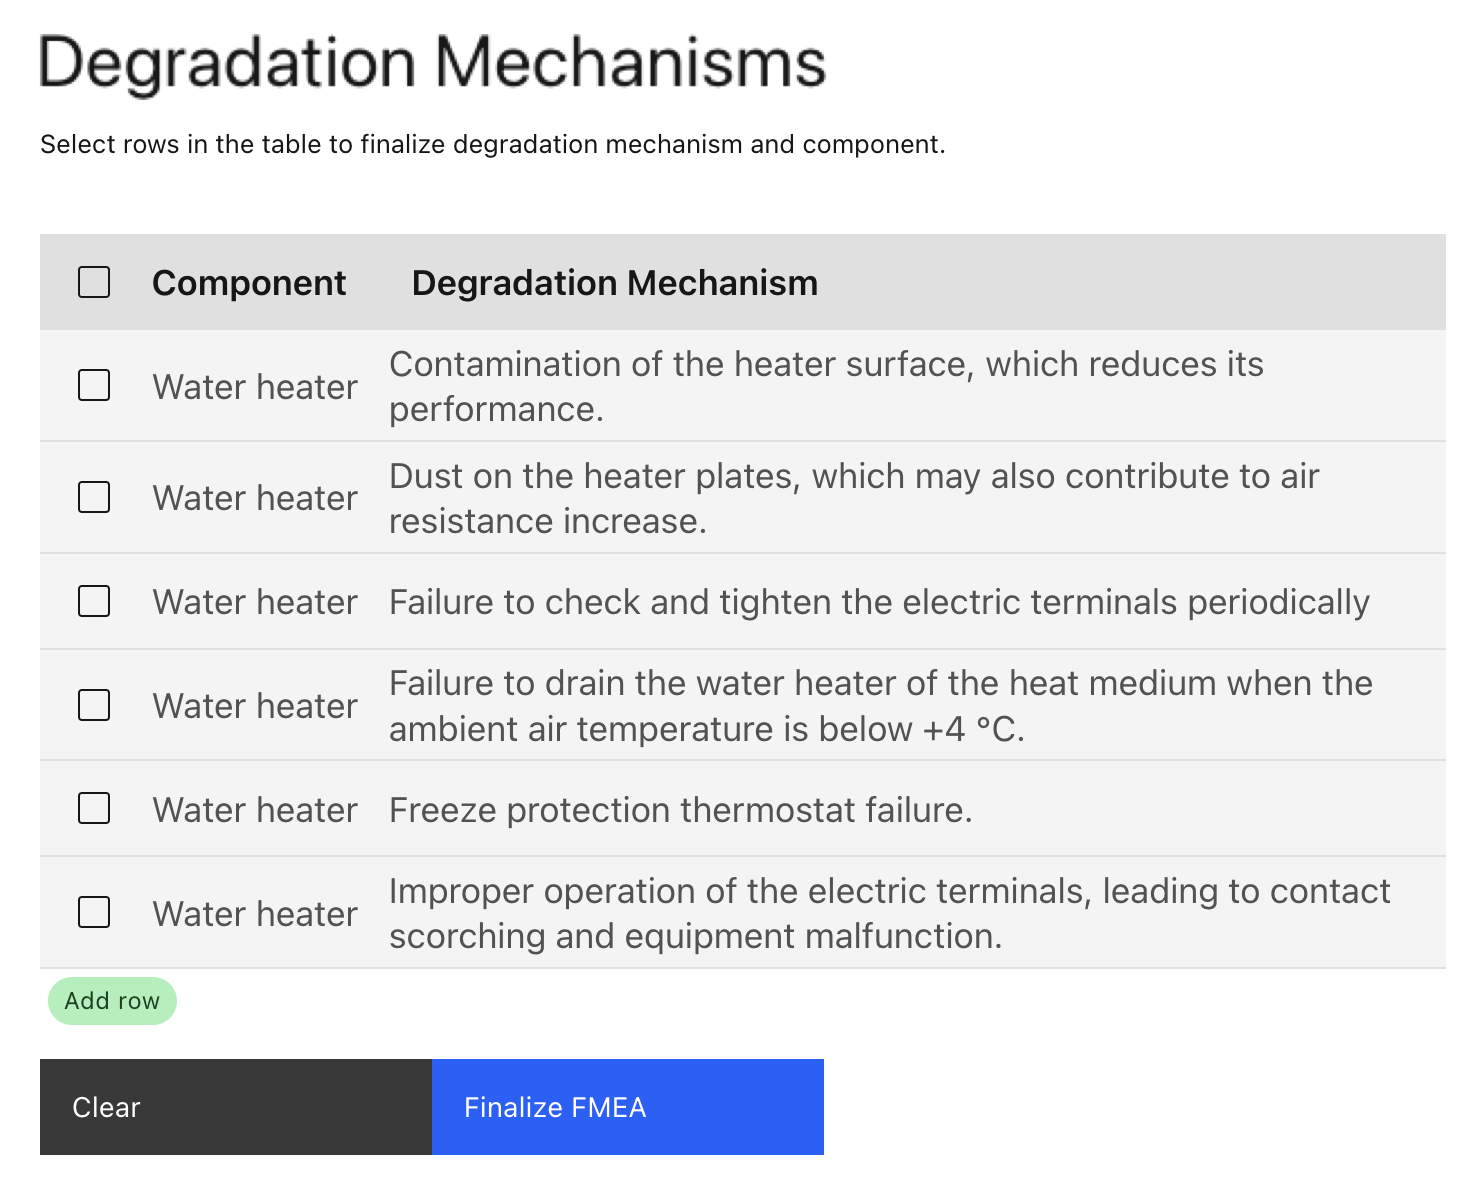Click Water heater cell in thermostat failure row

point(254,810)
